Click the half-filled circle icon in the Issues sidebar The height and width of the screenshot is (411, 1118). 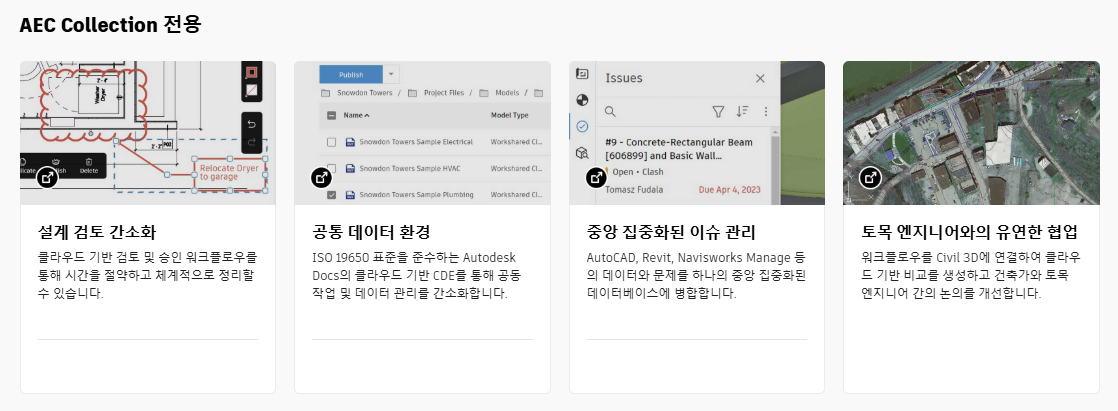[583, 100]
